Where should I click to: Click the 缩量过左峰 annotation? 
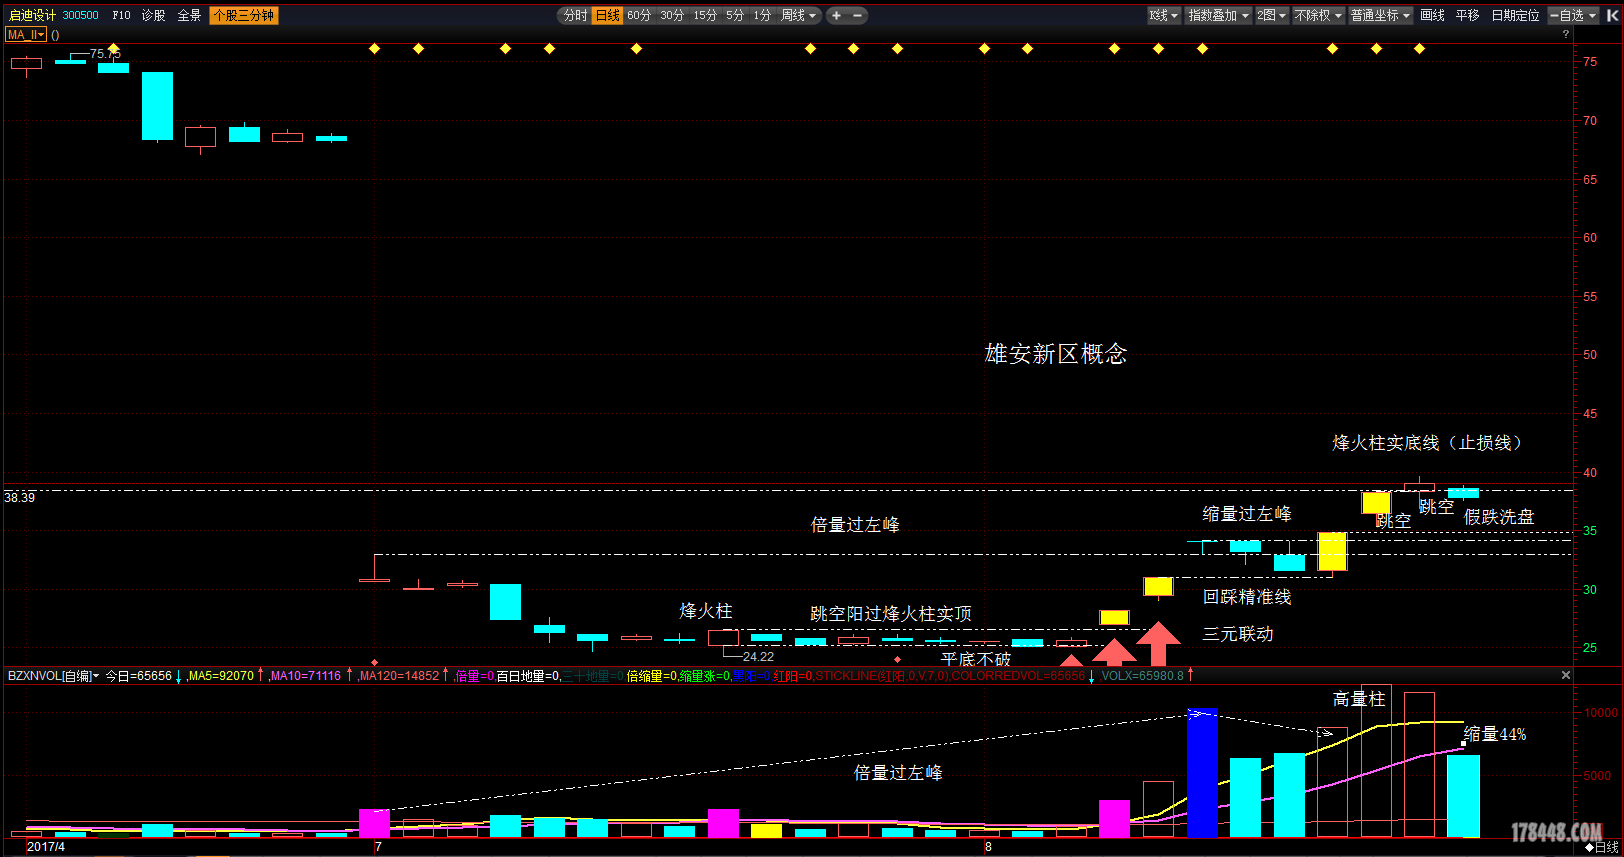(x=1247, y=514)
